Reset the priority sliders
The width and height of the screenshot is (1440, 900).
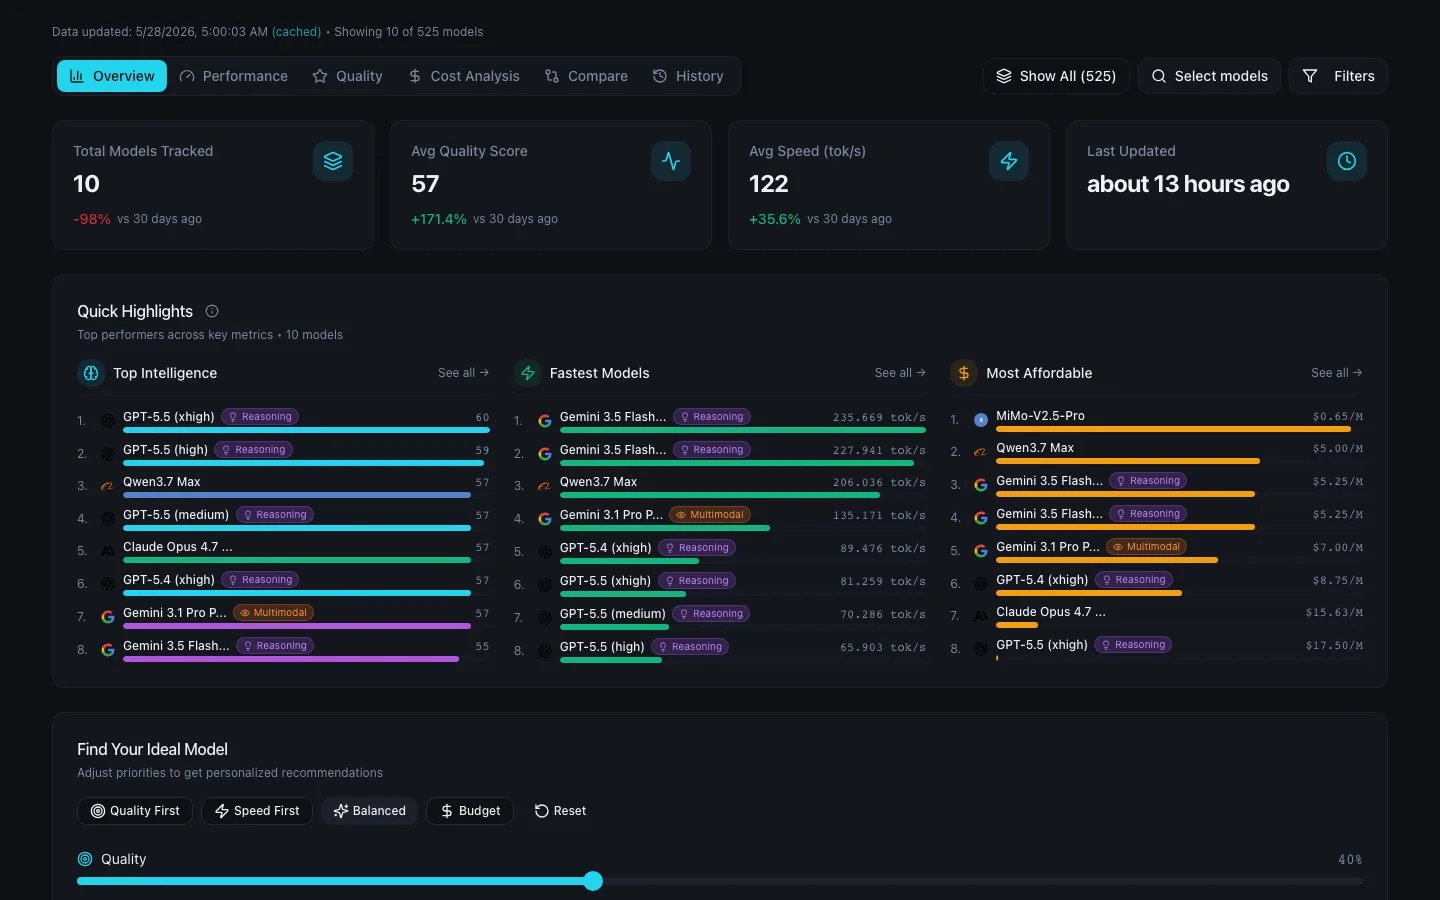tap(560, 811)
